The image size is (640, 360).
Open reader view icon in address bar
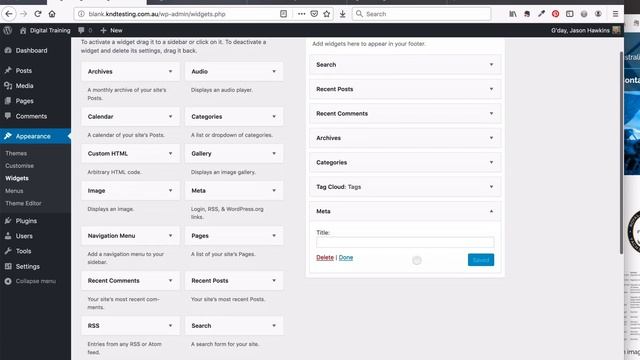pos(283,14)
